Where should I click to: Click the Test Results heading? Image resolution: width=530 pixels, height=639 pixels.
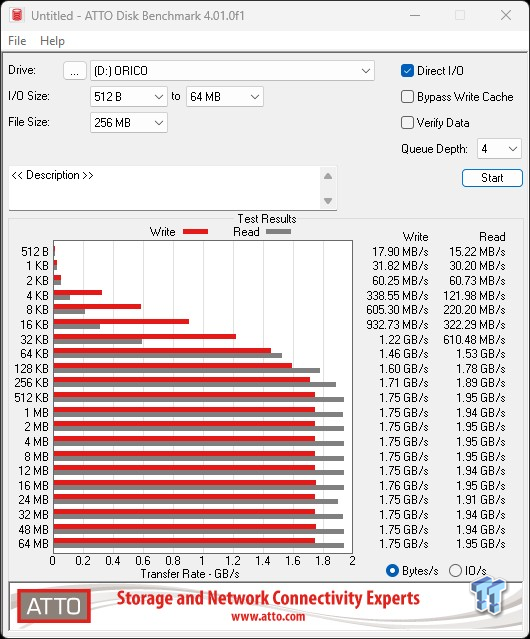tap(267, 219)
